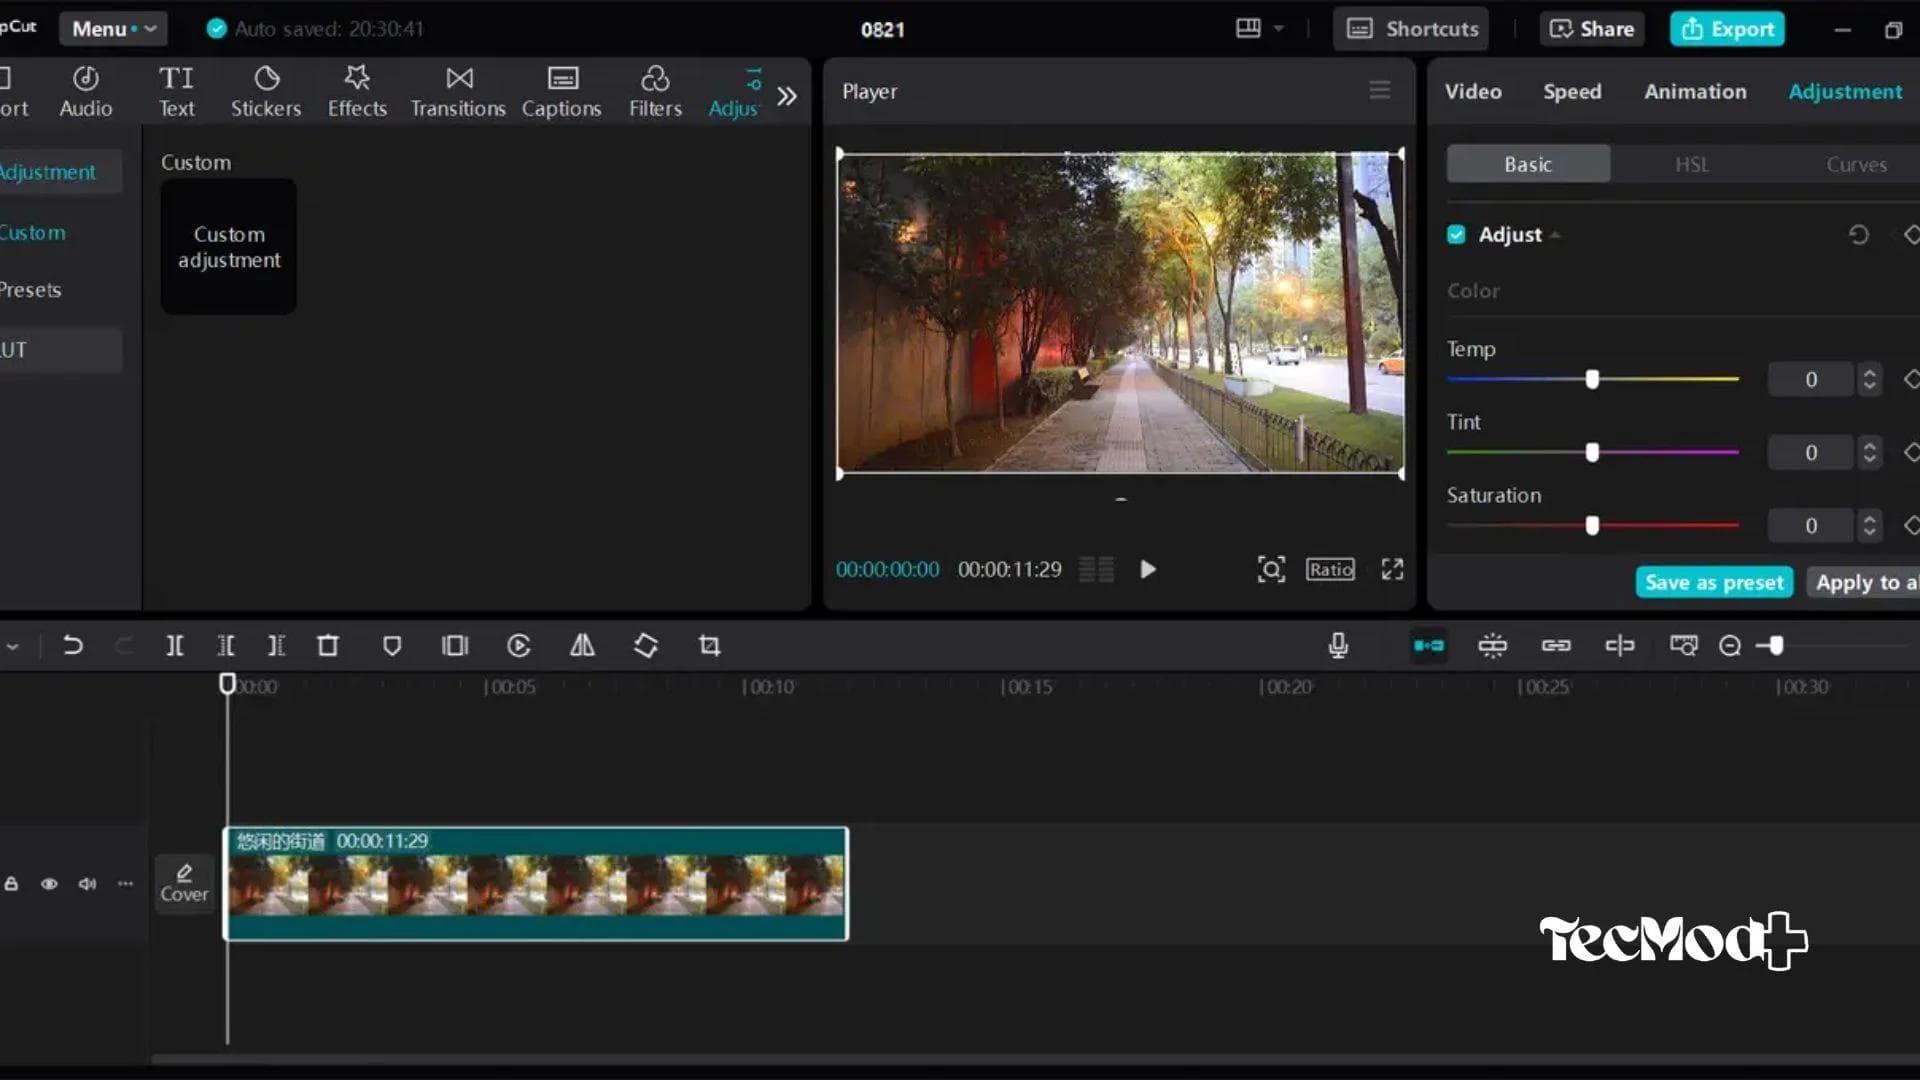Mute the video track
The width and height of the screenshot is (1920, 1080).
click(87, 883)
